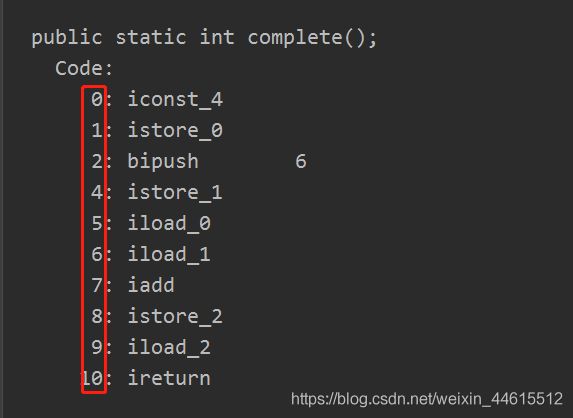Click the public keyword in signature

coord(67,38)
